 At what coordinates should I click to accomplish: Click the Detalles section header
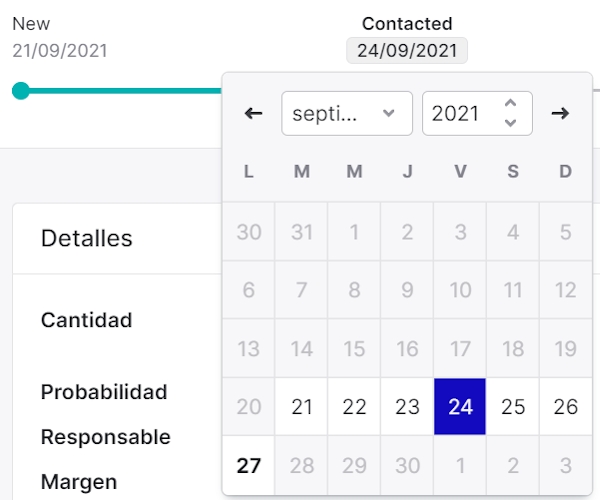pos(87,238)
